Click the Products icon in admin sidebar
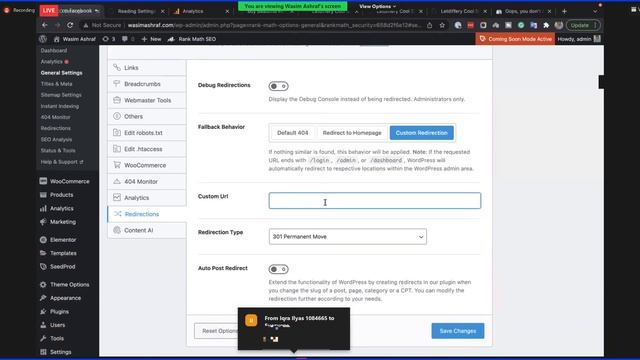 pyautogui.click(x=43, y=195)
